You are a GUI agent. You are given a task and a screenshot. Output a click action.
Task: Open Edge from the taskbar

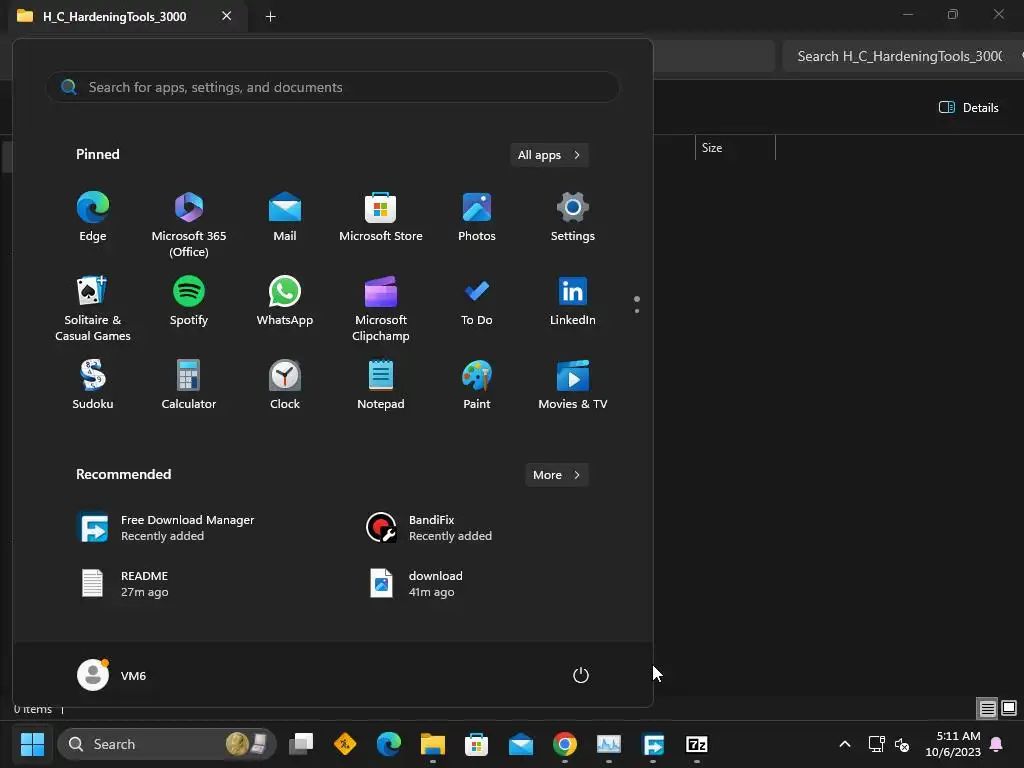click(x=389, y=744)
